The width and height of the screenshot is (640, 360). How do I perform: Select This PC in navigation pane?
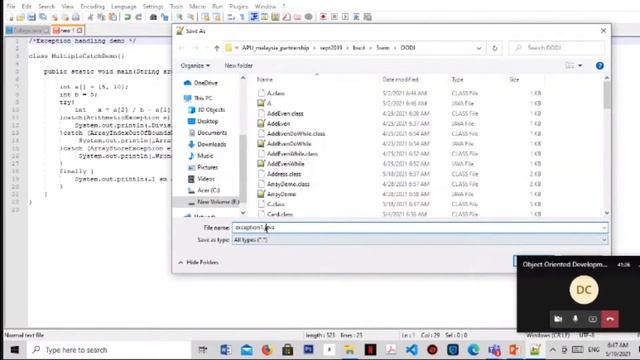pos(198,98)
